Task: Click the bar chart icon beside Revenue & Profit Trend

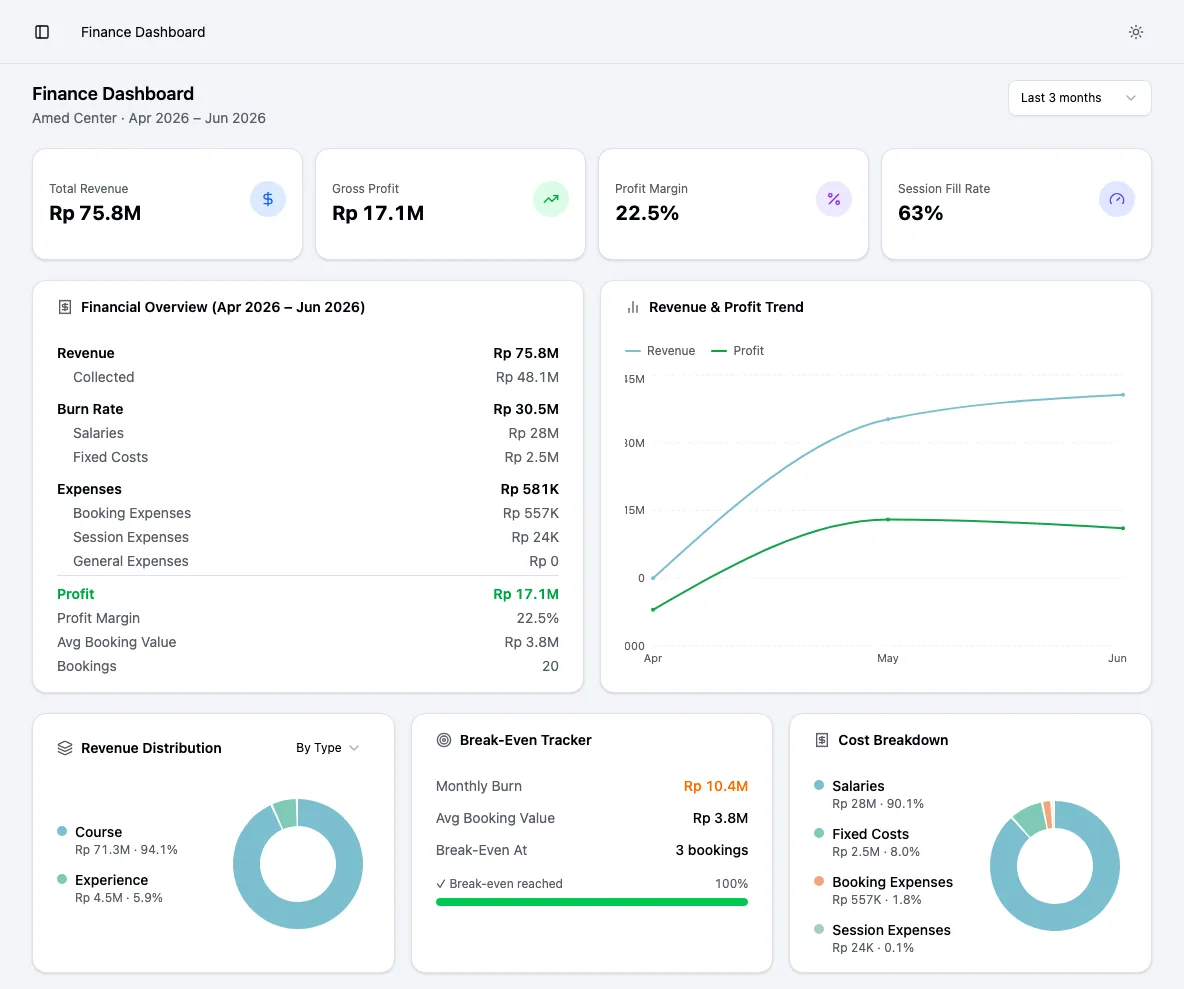Action: 633,307
